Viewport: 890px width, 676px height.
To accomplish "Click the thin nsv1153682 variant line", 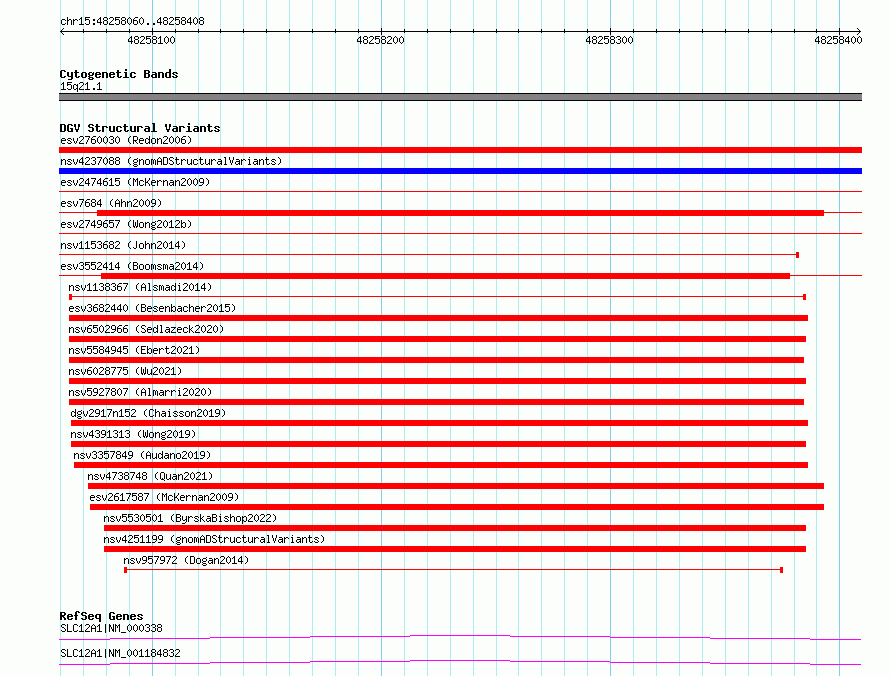I will point(429,255).
